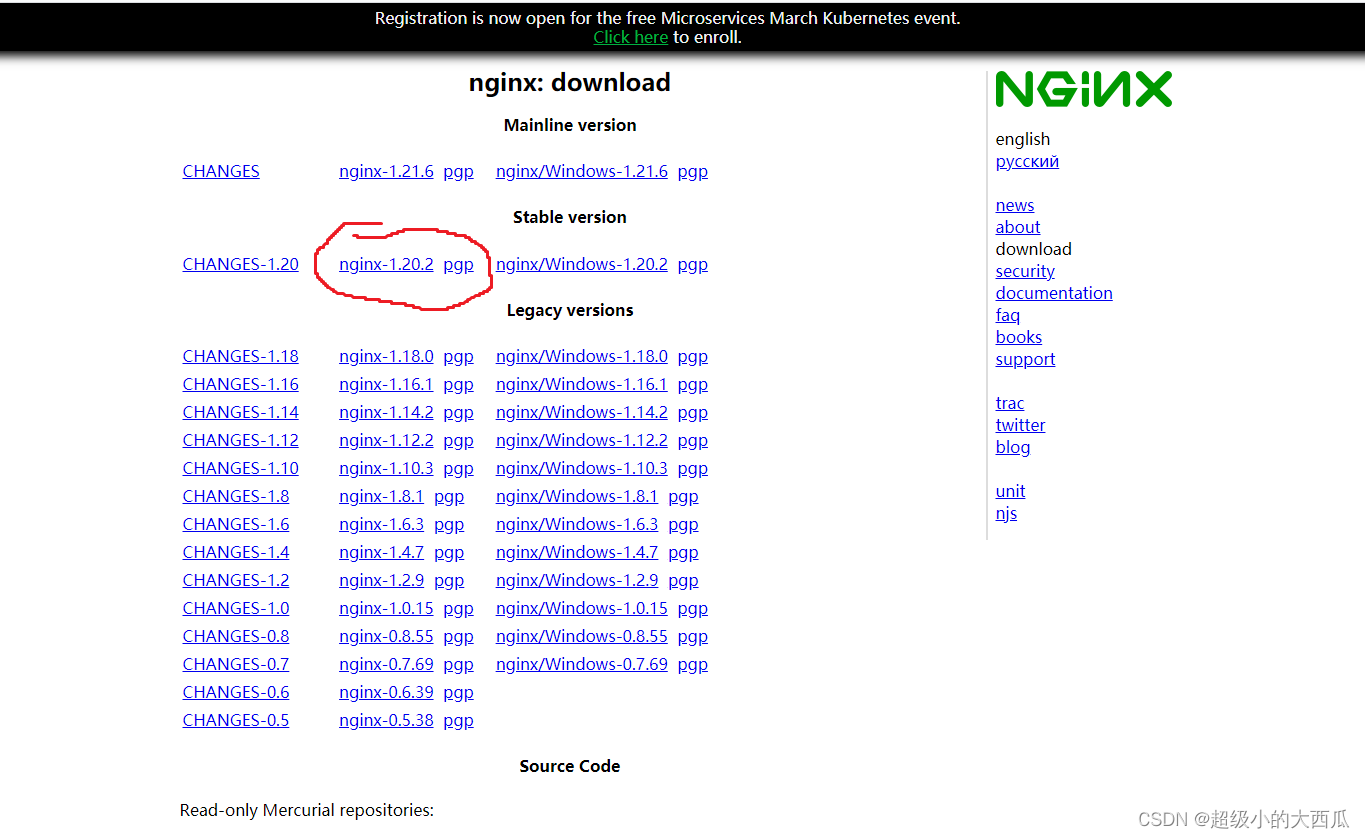The image size is (1365, 838).
Task: Open pgp for nginx/Windows-1.20.2
Action: pos(692,264)
